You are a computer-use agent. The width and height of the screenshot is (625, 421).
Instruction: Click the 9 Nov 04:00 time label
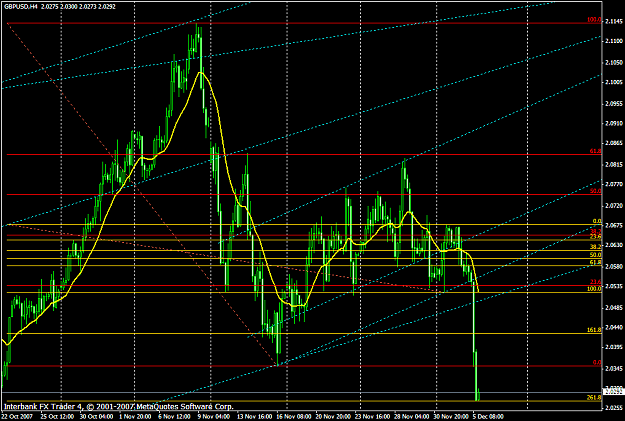tap(214, 416)
